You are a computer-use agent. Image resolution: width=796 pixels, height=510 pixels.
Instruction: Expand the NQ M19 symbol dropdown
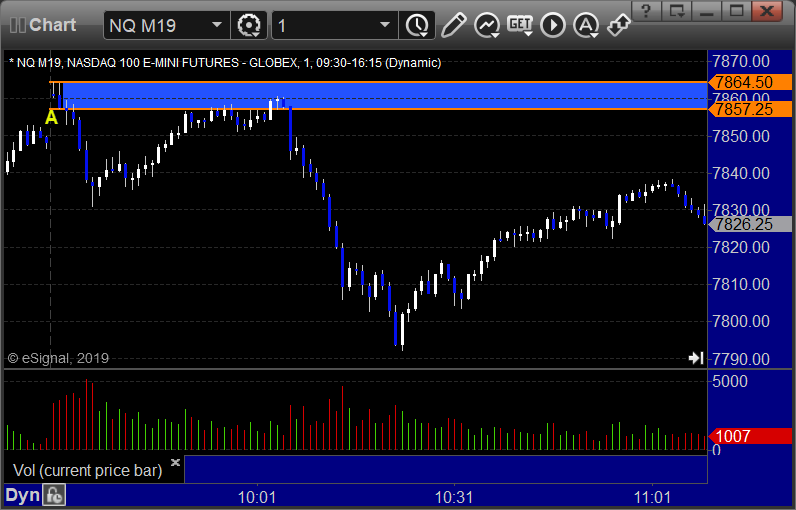click(217, 25)
